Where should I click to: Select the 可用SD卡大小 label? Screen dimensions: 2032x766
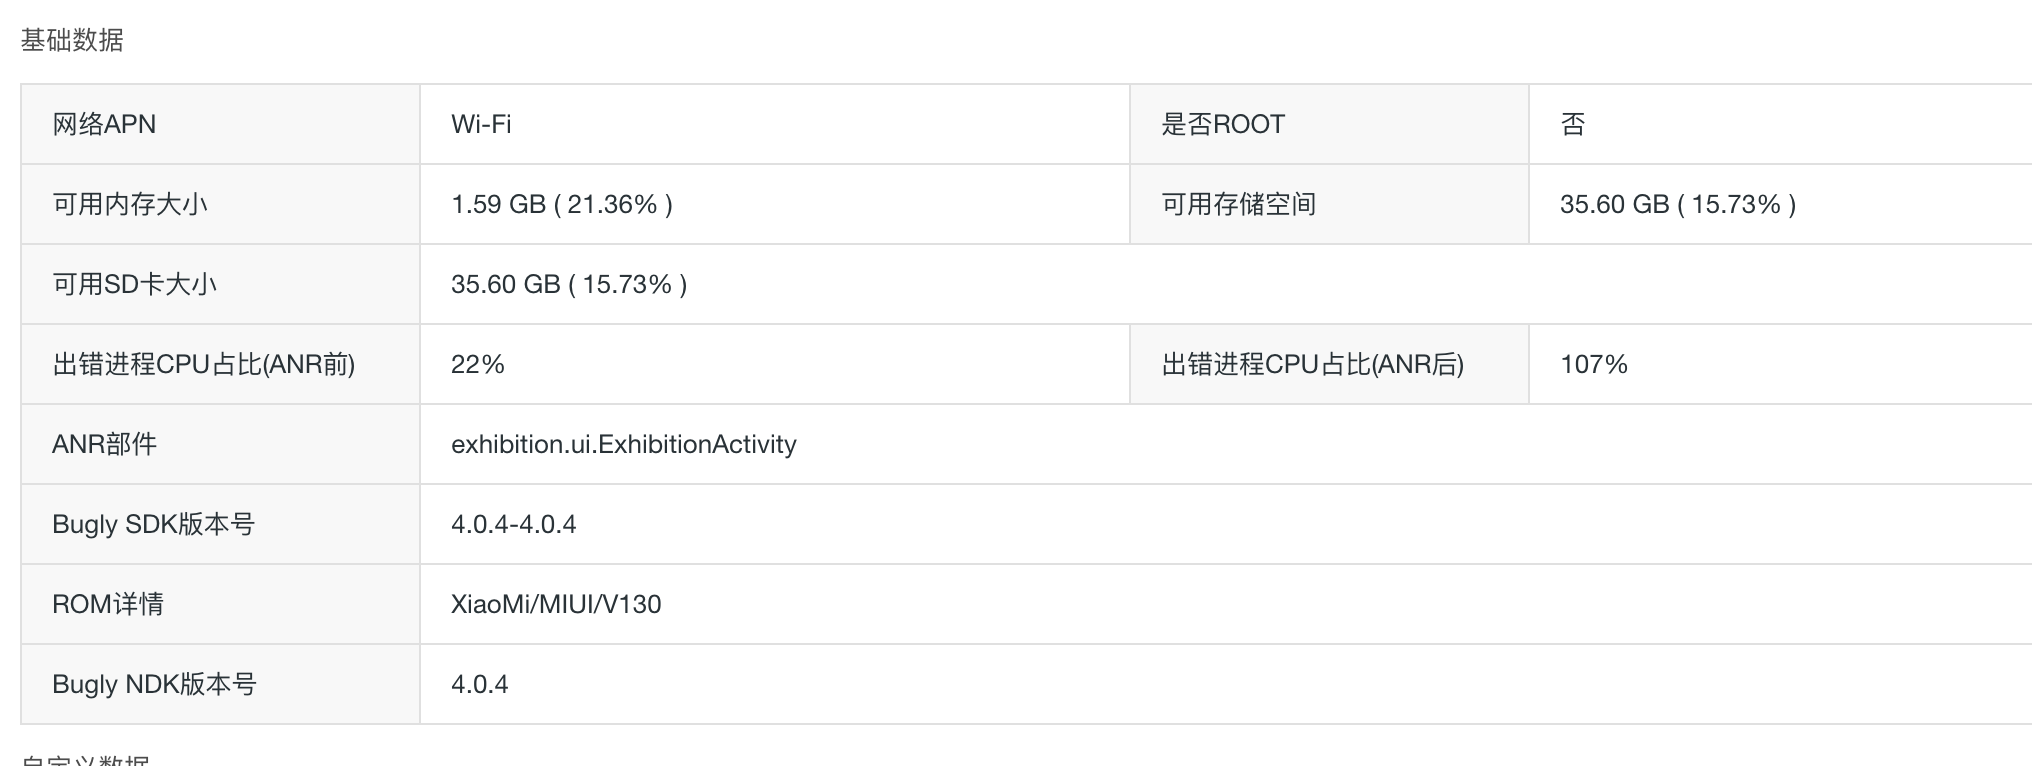pos(134,284)
